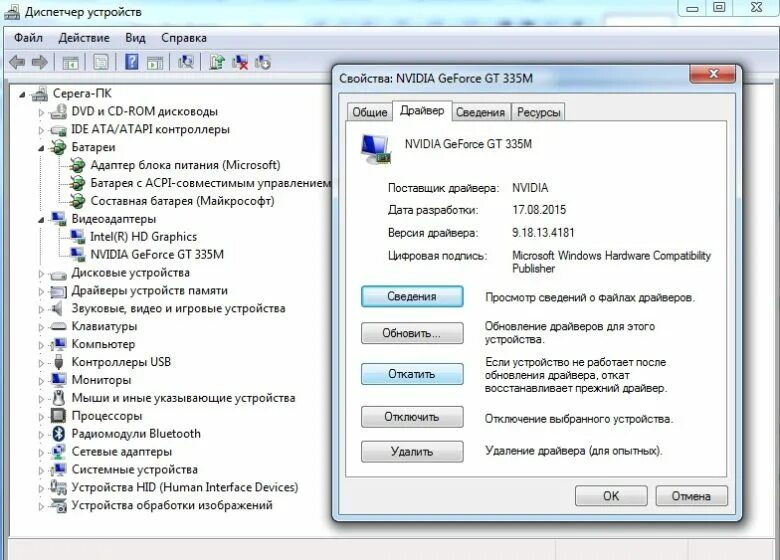
Task: Click the Серега-ПК computer icon
Action: click(39, 93)
